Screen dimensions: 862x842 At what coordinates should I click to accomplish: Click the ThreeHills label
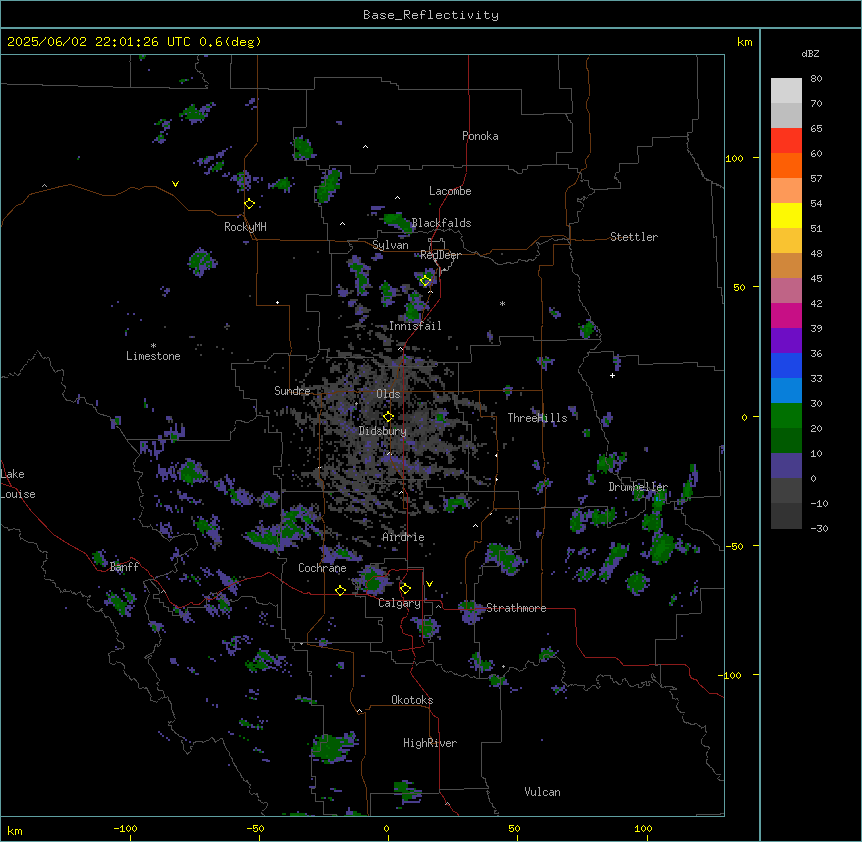click(x=537, y=418)
